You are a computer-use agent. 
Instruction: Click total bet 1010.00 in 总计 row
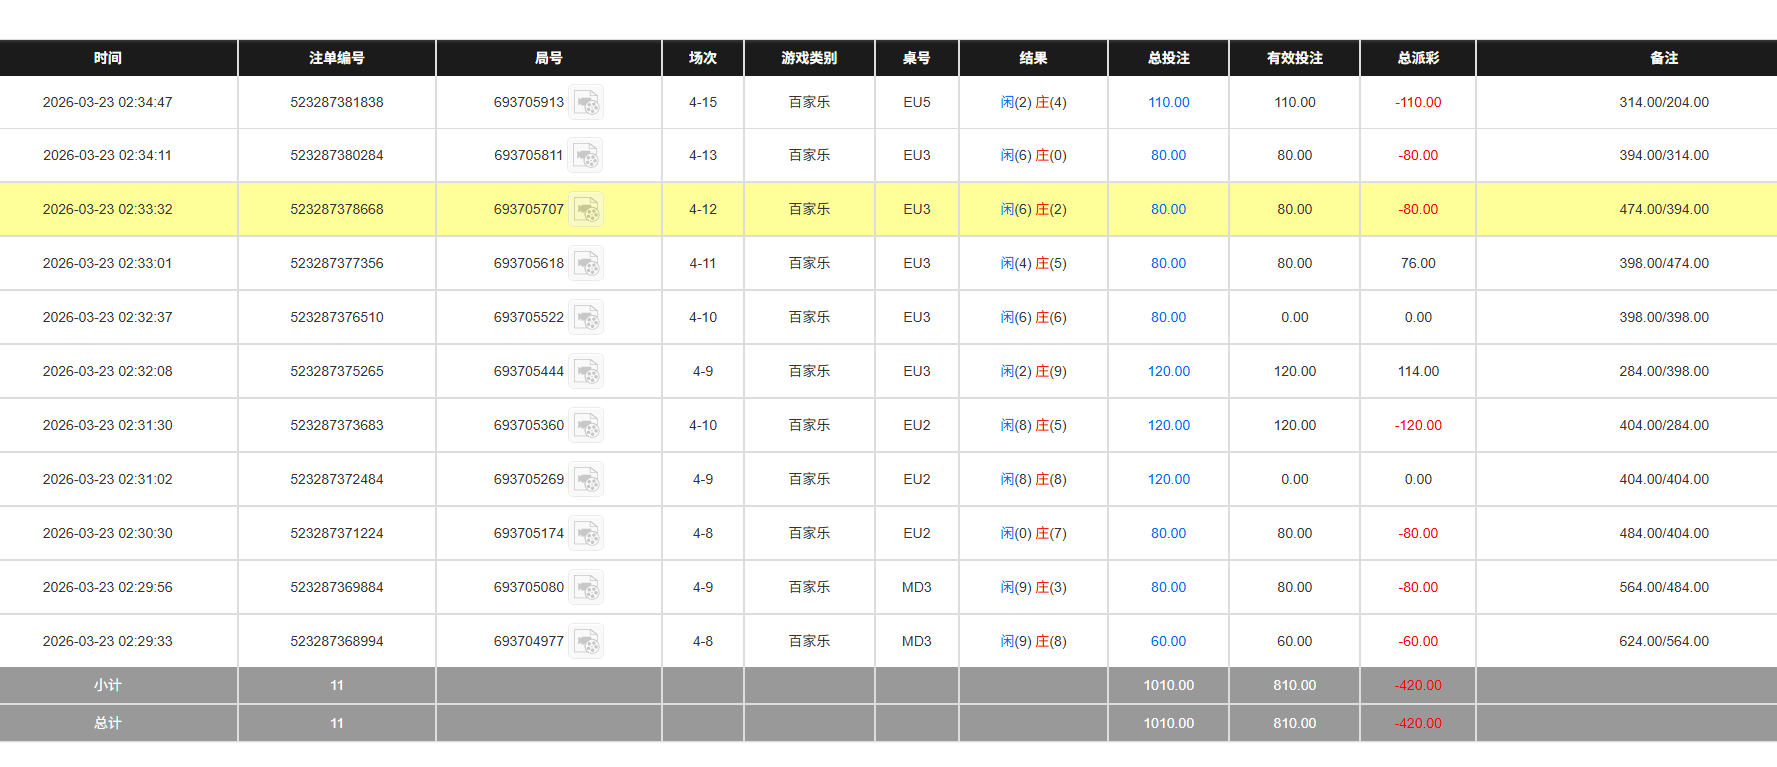coord(1168,723)
